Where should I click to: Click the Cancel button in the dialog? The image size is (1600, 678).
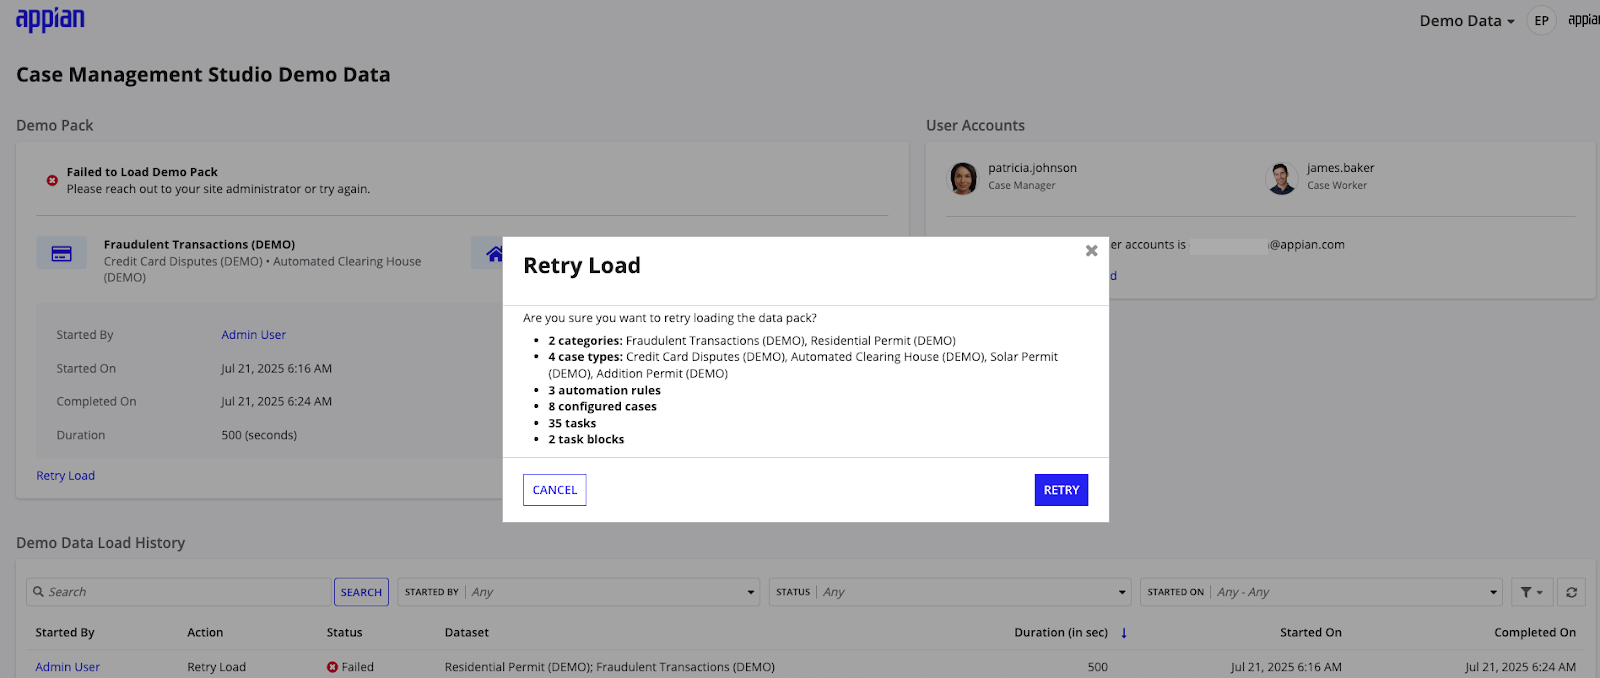coord(554,490)
